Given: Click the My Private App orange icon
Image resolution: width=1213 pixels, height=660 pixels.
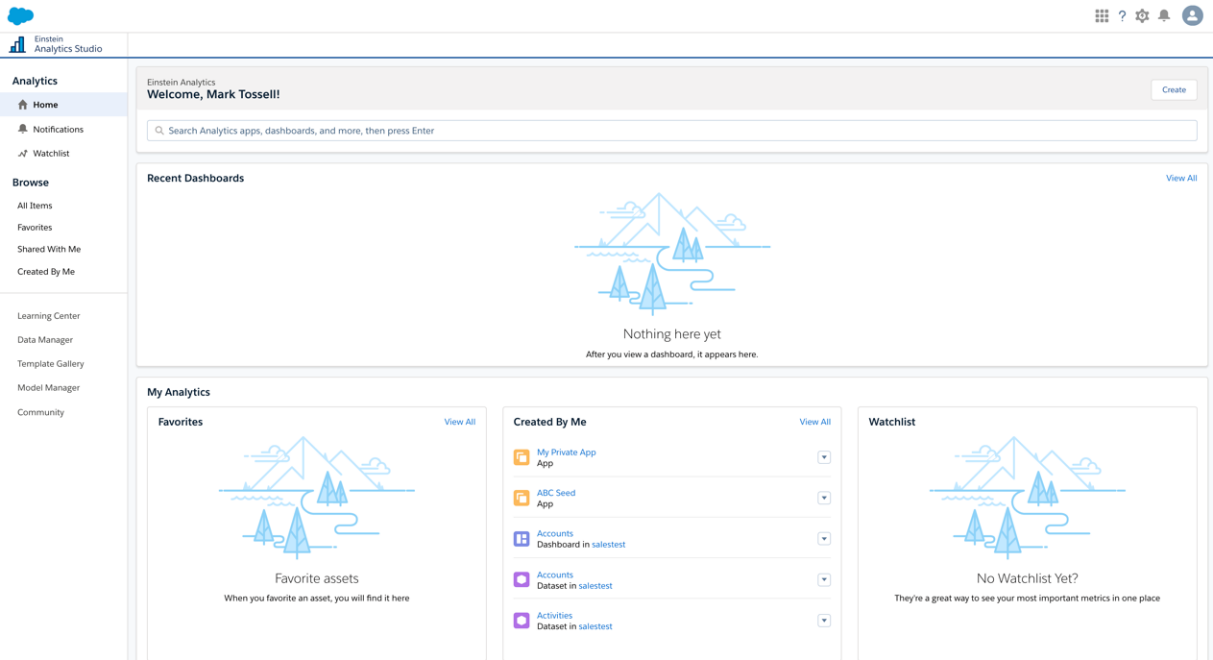Looking at the screenshot, I should [521, 457].
